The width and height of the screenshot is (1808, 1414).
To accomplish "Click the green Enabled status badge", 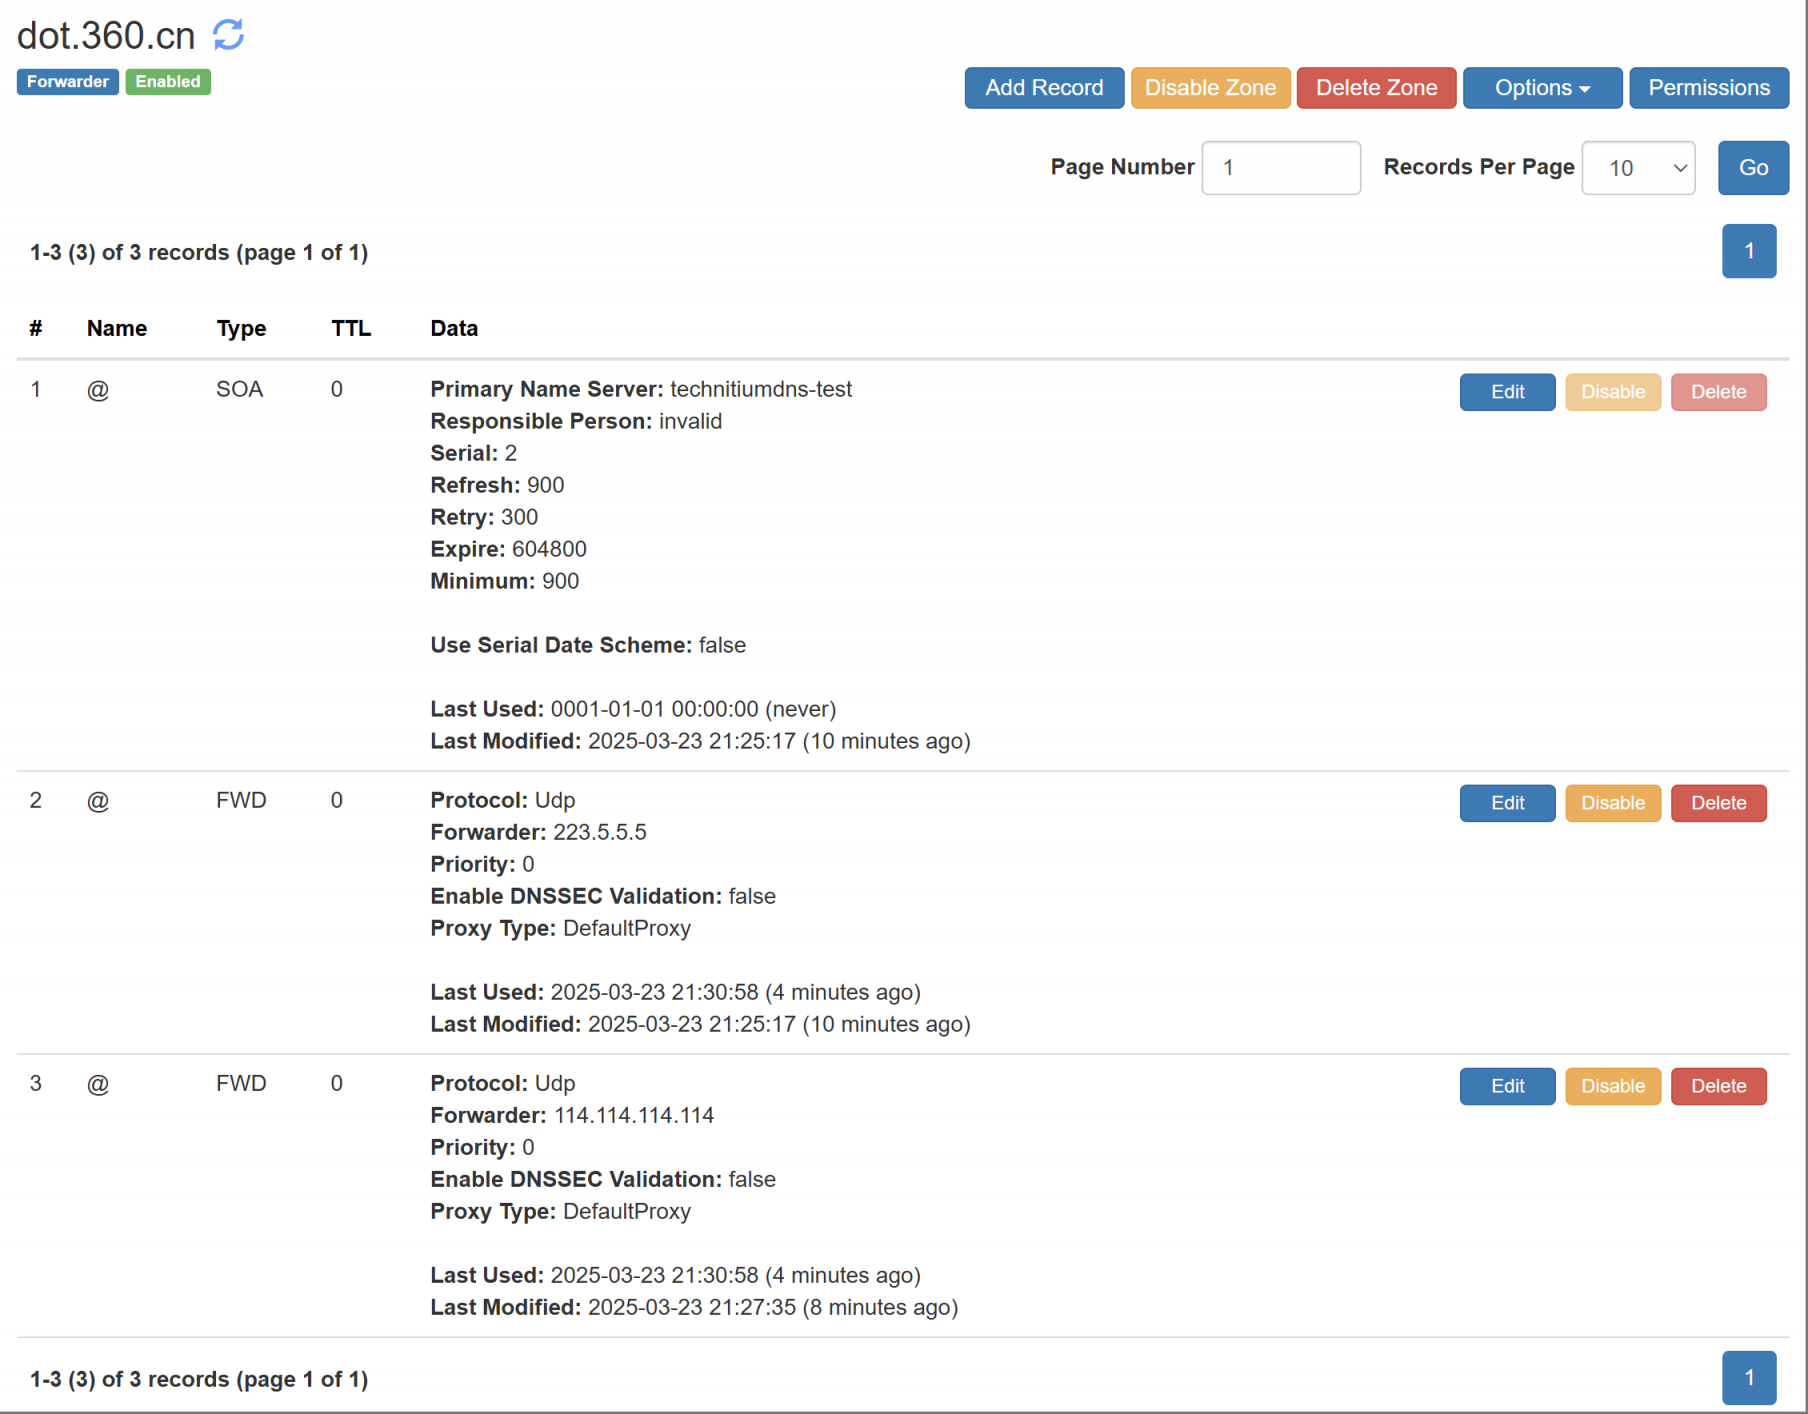I will coord(167,81).
